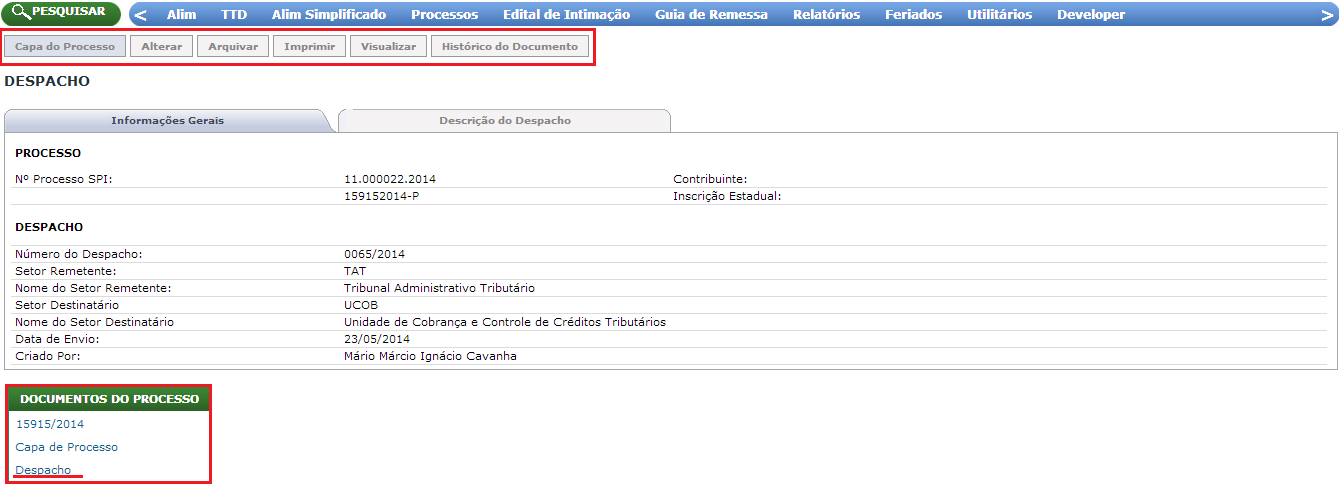
Task: Open the Utilitários menu
Action: (999, 15)
